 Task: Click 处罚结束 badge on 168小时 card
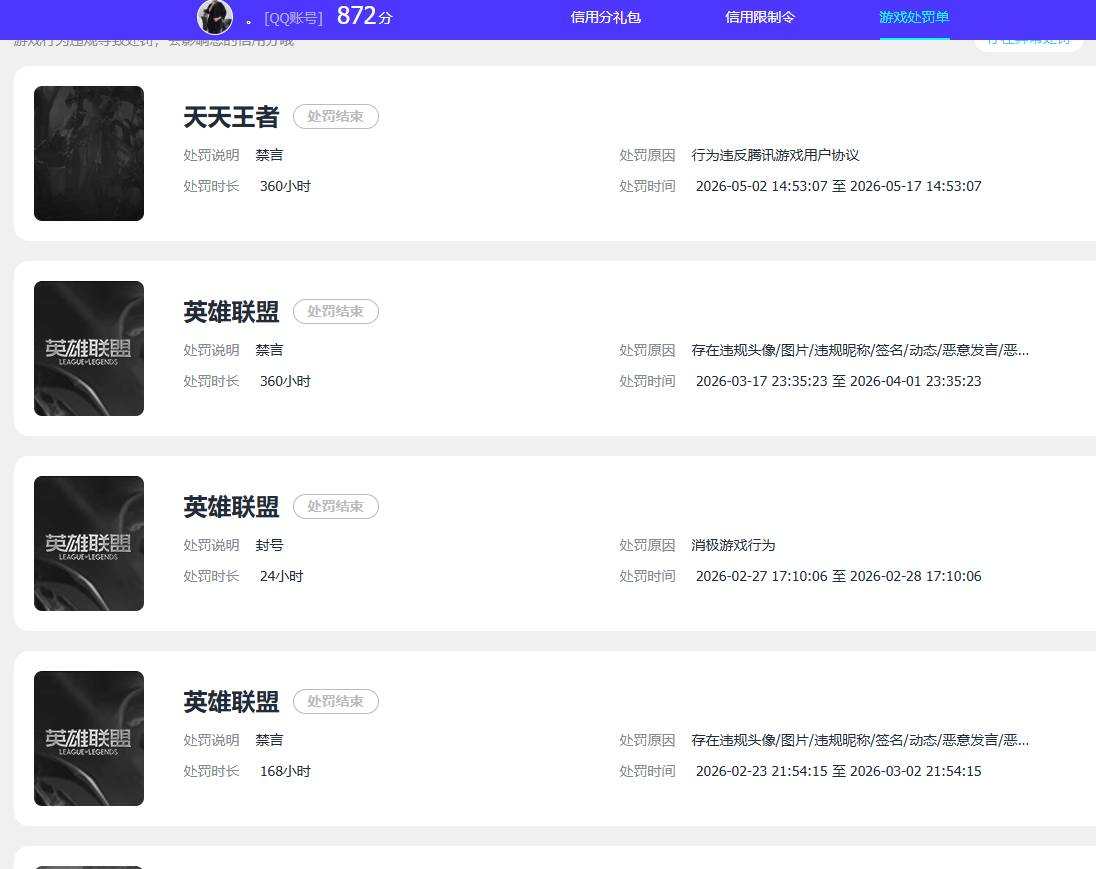(336, 702)
